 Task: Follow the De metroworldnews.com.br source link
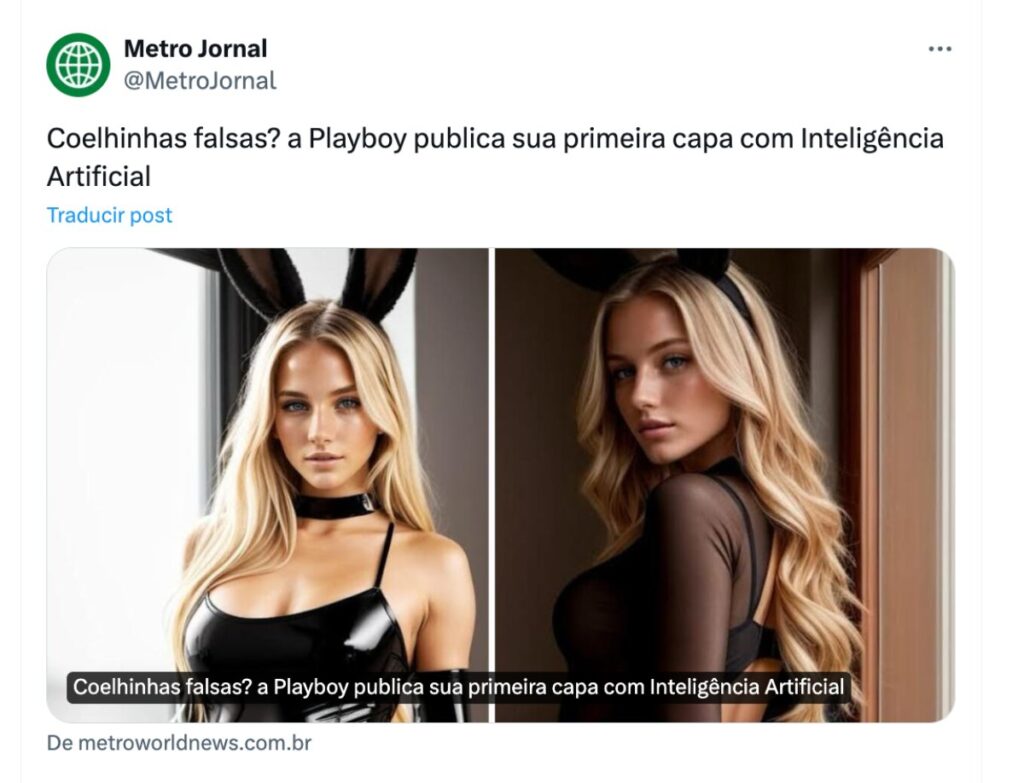[179, 743]
